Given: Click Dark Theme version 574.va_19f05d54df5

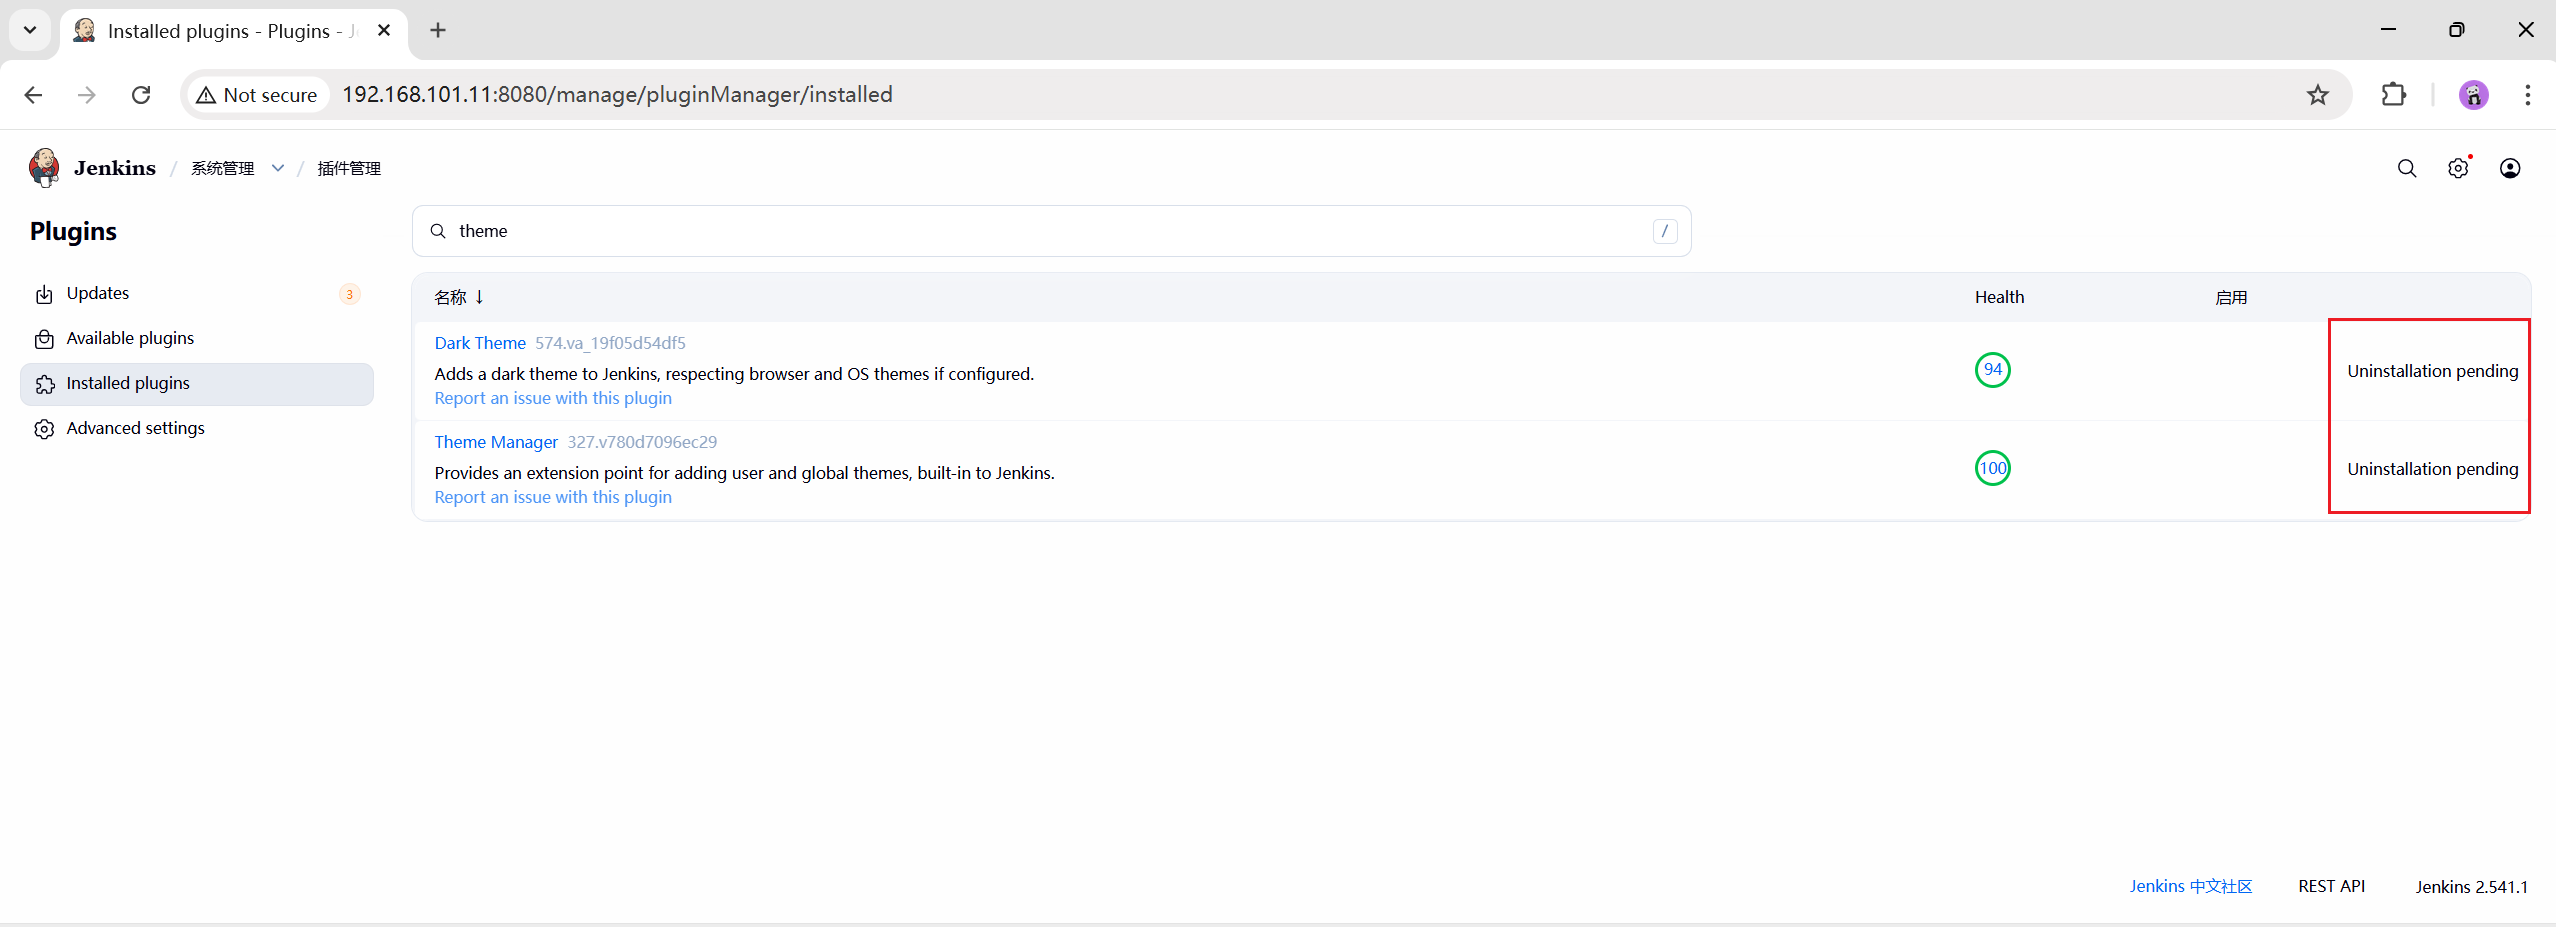Looking at the screenshot, I should pos(610,343).
